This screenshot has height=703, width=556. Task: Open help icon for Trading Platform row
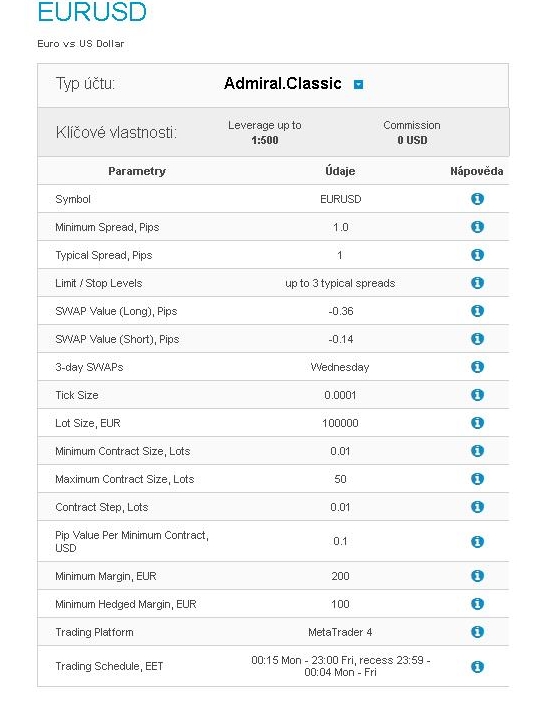pos(477,632)
